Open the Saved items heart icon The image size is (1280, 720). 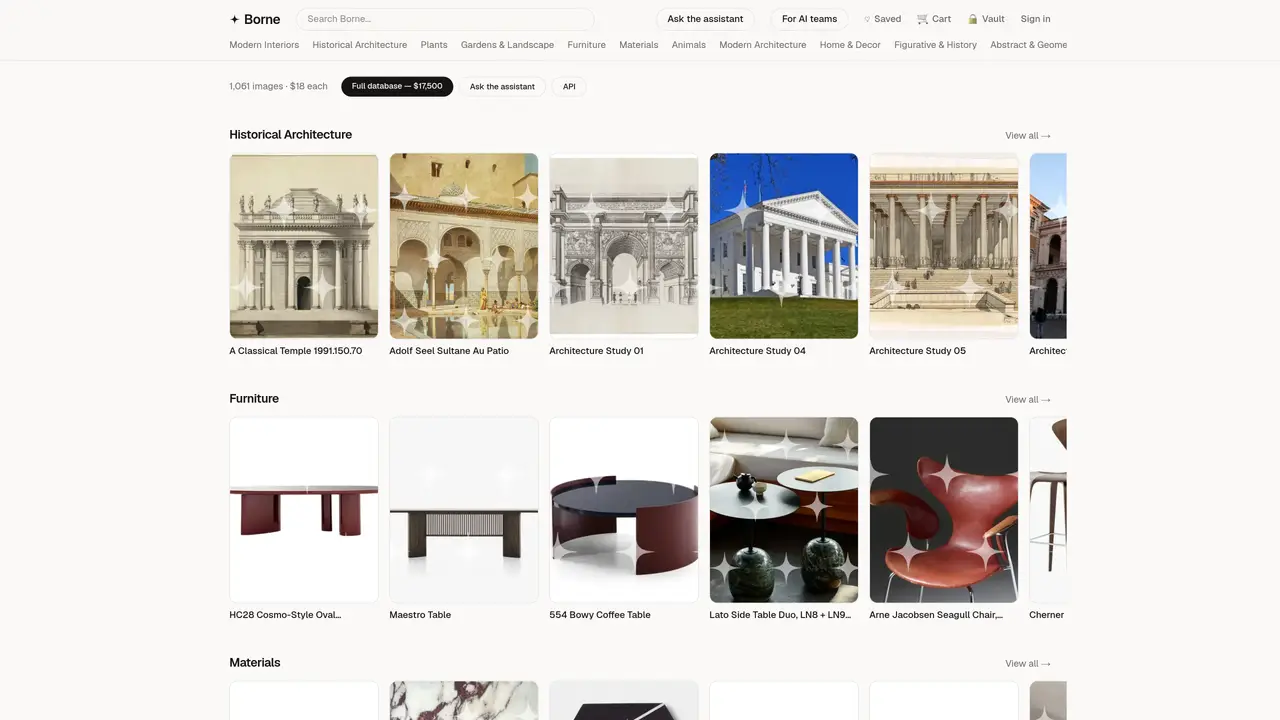point(867,19)
